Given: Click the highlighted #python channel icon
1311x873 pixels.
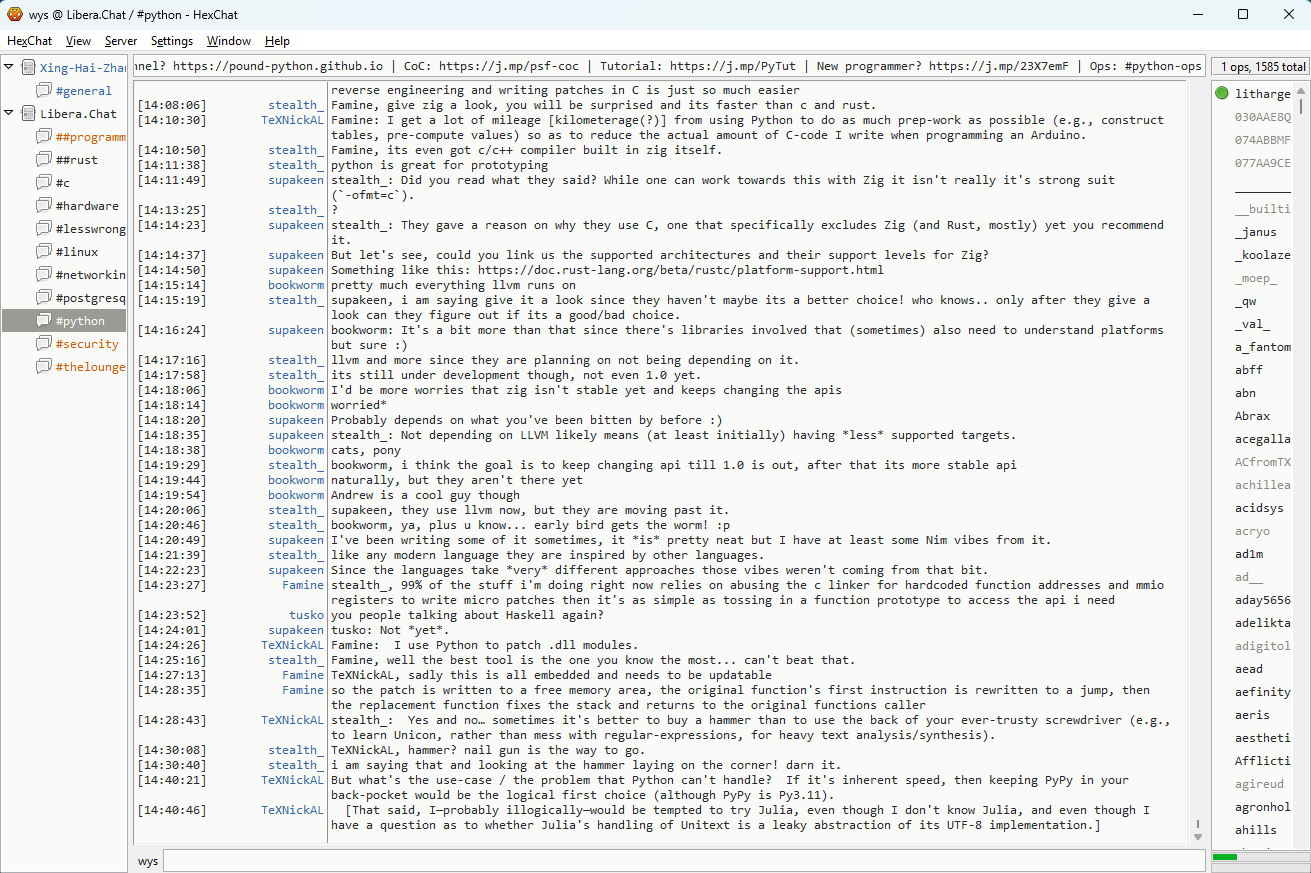Looking at the screenshot, I should click(44, 321).
